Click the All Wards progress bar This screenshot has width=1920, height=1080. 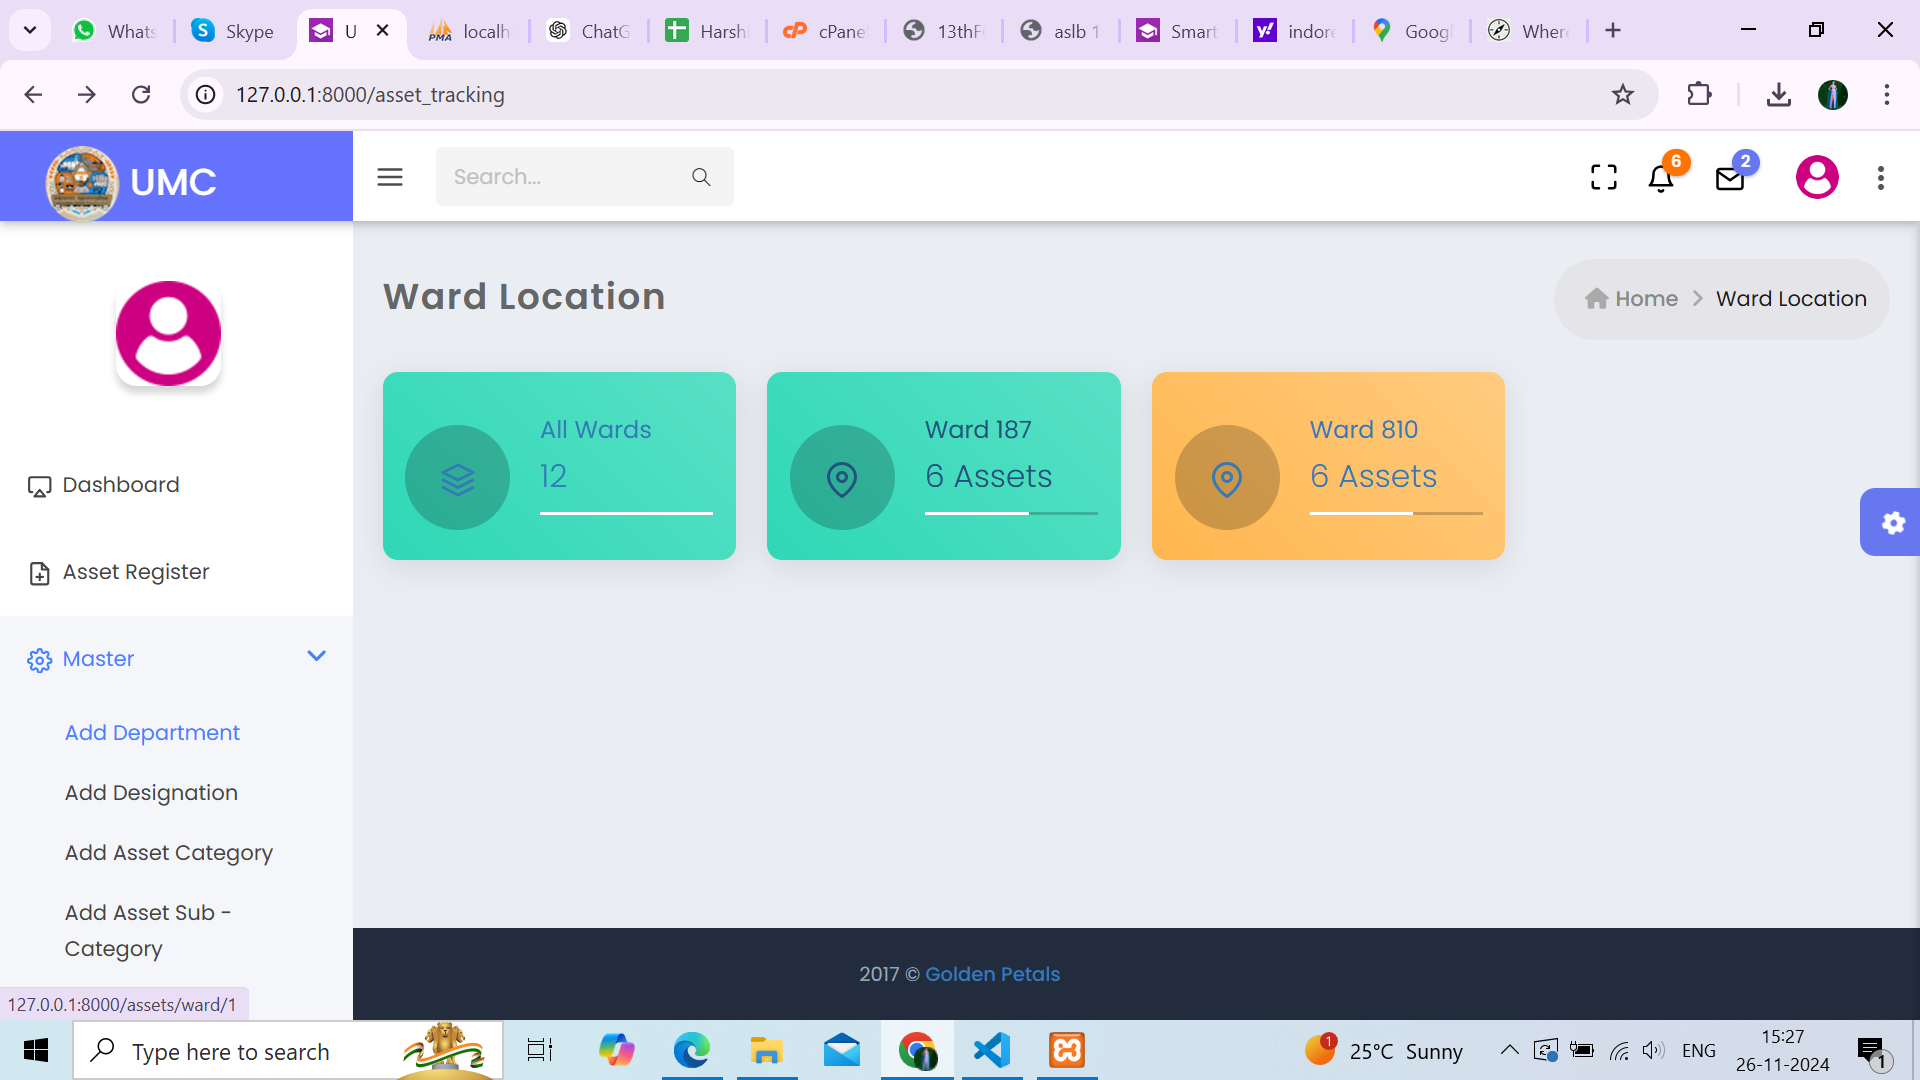point(626,513)
